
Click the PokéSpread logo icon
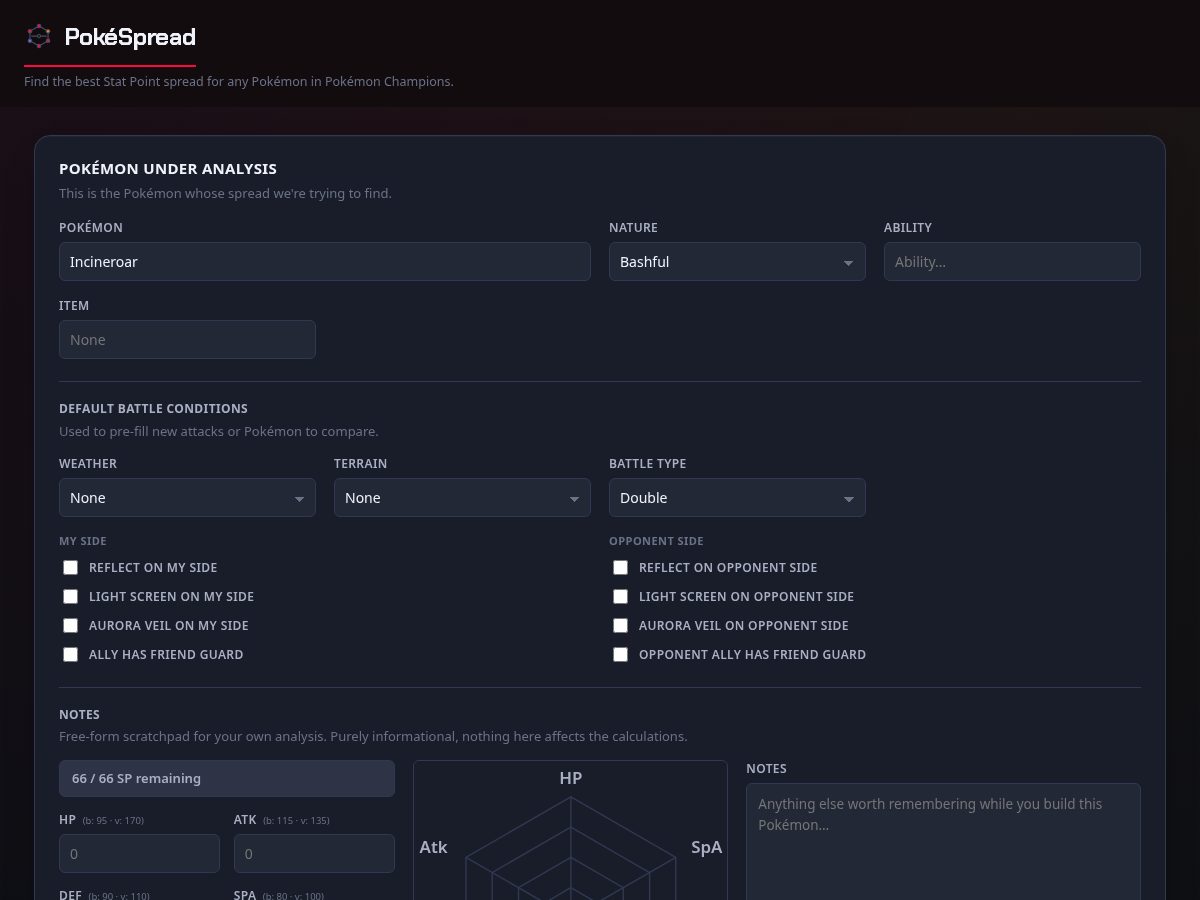coord(38,37)
